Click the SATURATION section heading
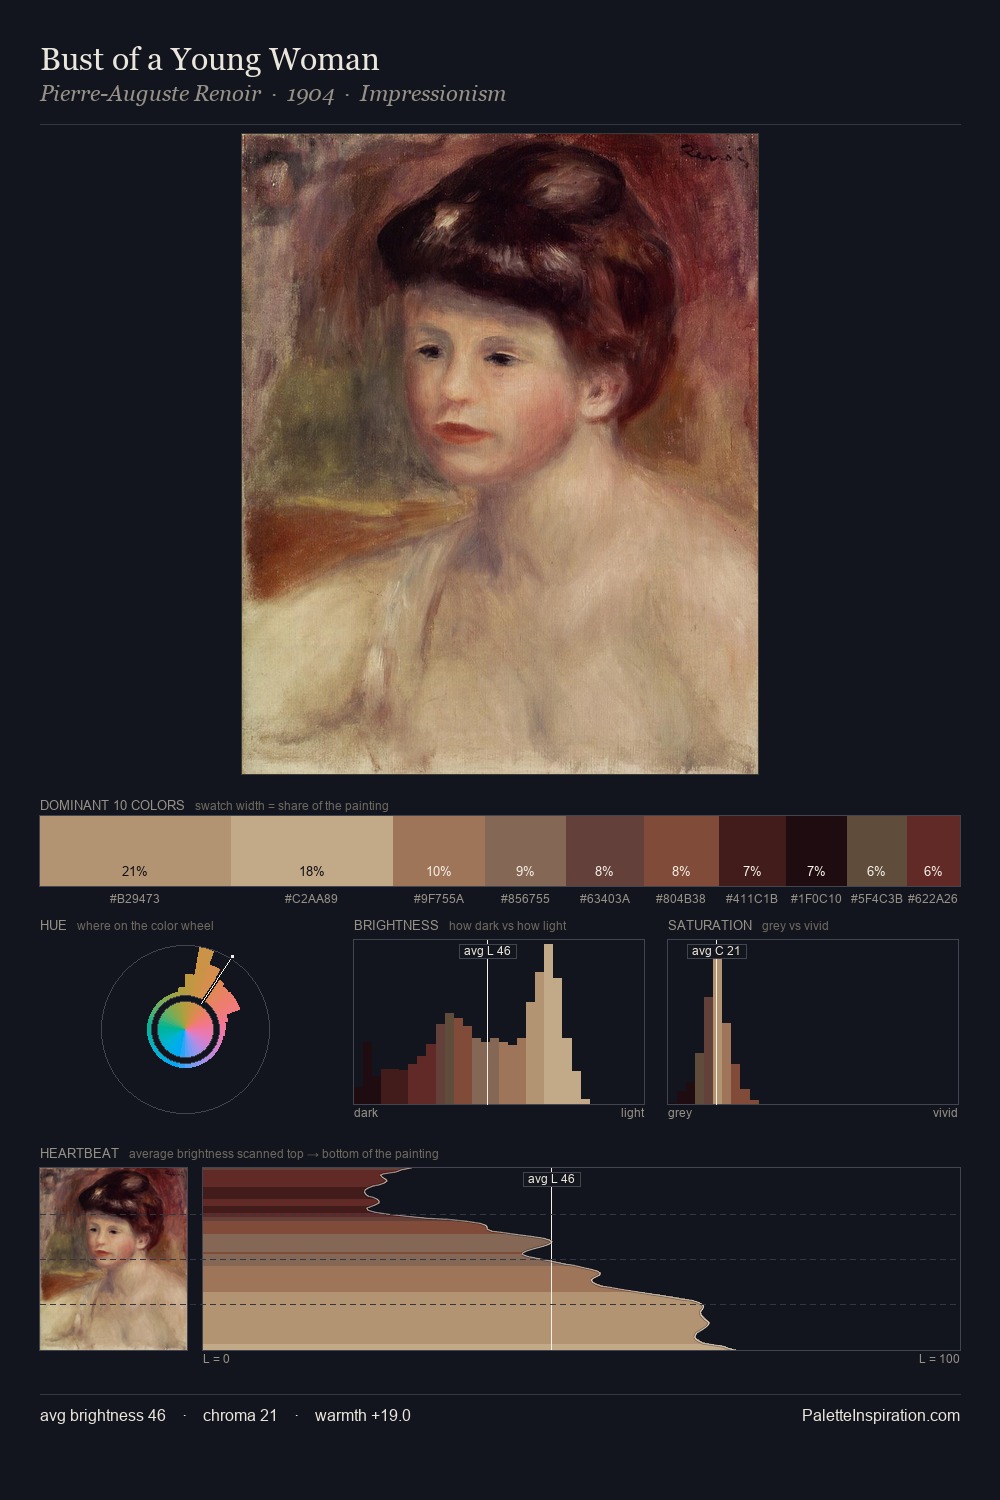 tap(710, 925)
